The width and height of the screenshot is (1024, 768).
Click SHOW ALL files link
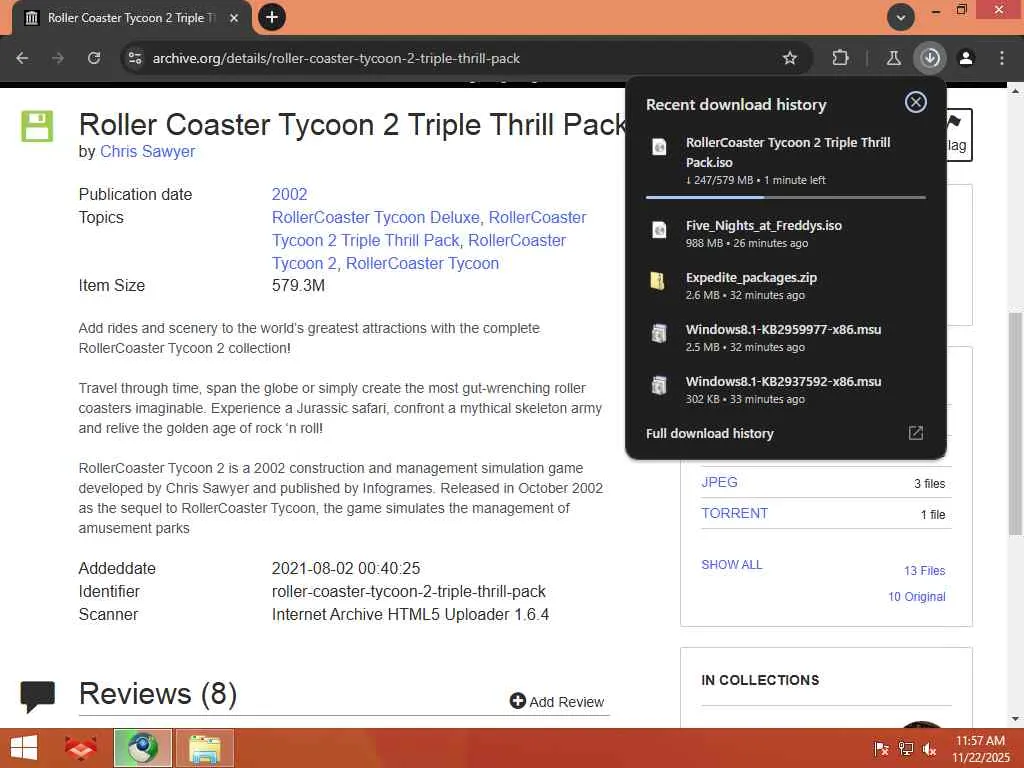coord(731,564)
